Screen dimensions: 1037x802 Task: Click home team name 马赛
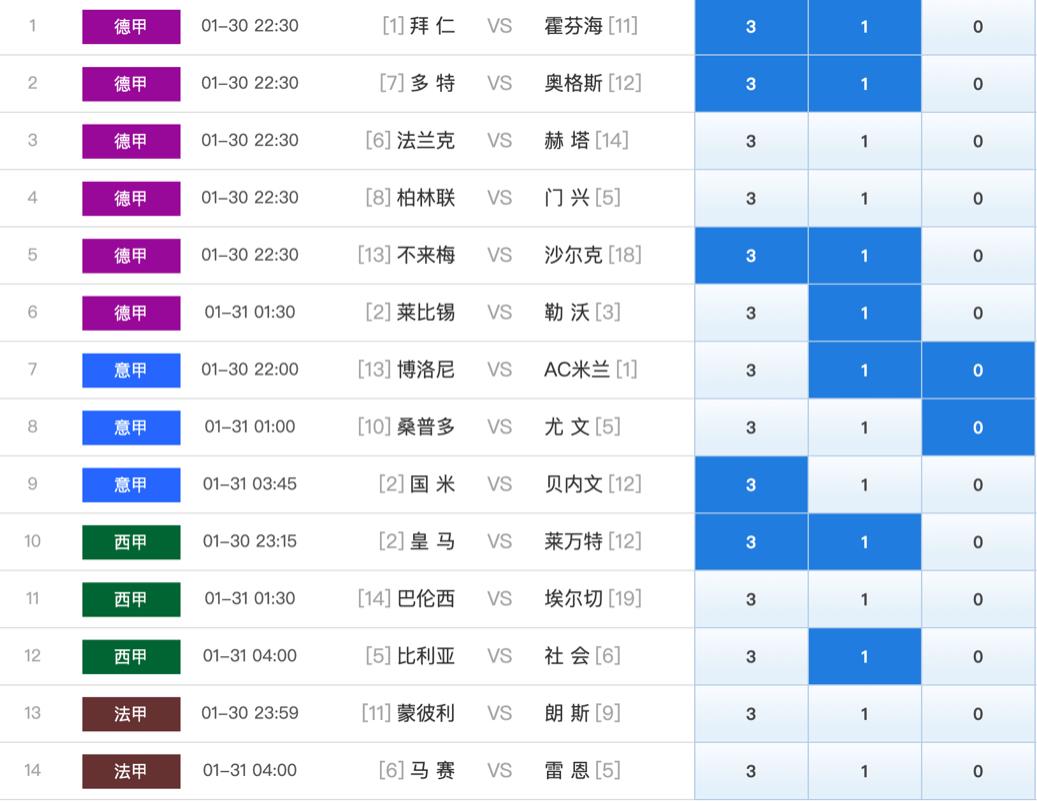click(433, 770)
